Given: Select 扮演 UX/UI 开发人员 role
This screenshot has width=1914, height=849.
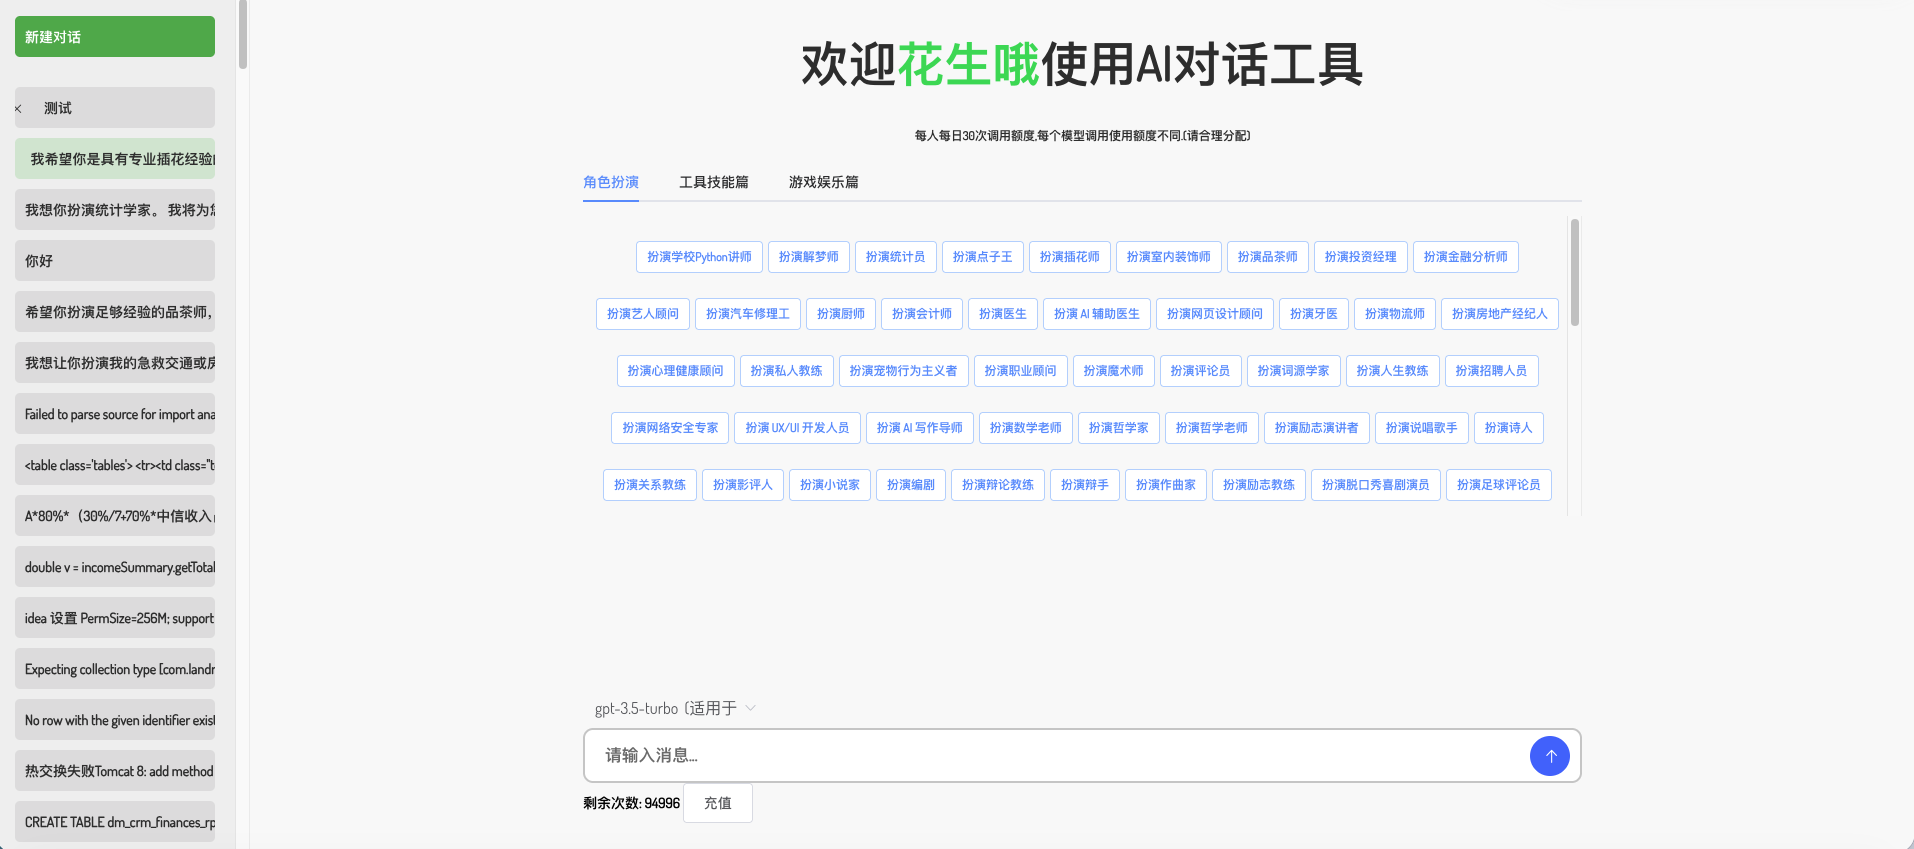Looking at the screenshot, I should (797, 428).
